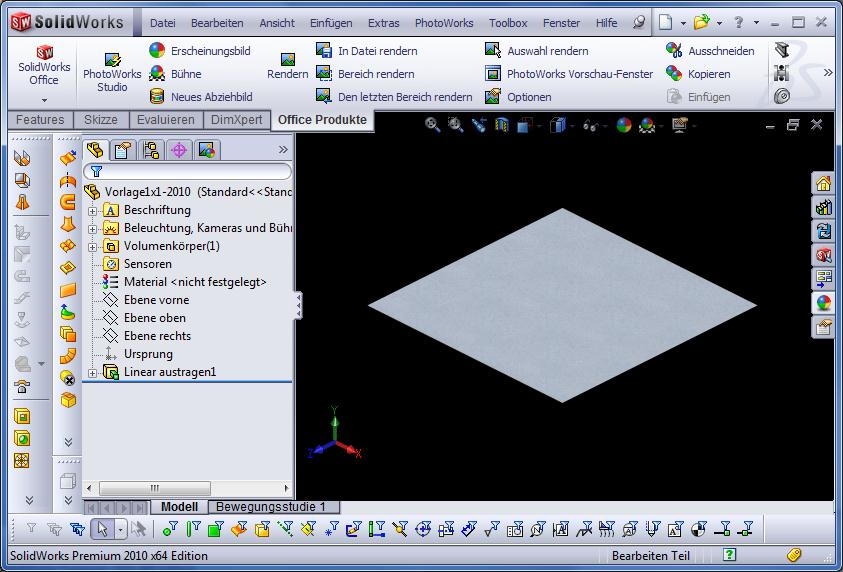Click the PhotoWorks Studio icon

point(112,61)
